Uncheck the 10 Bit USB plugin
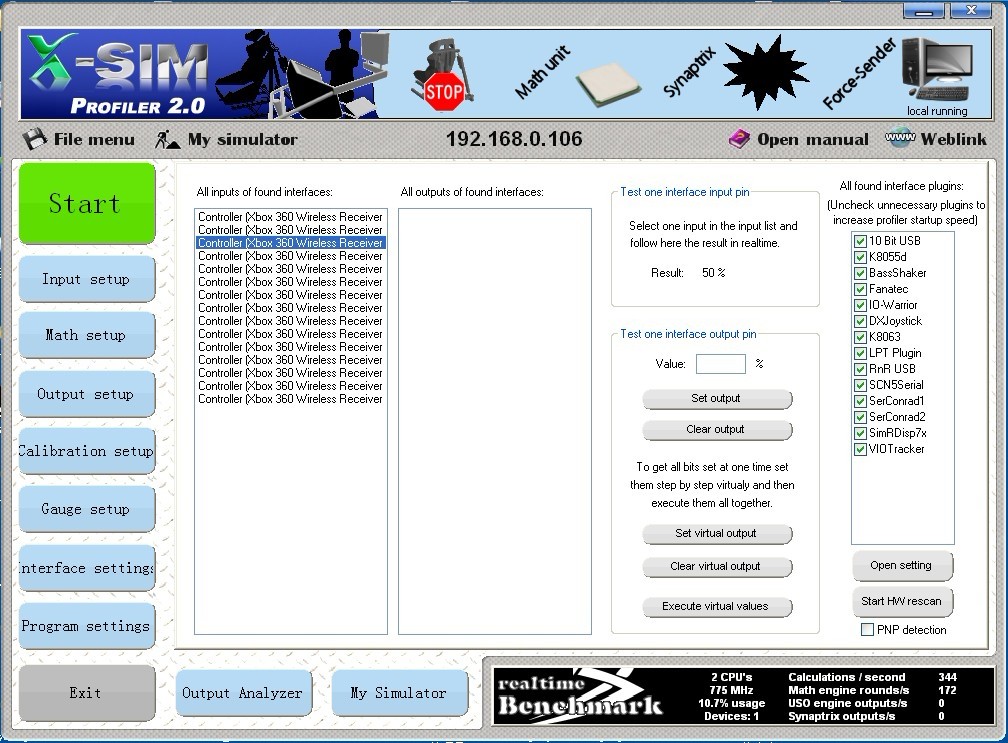The height and width of the screenshot is (743, 1008). tap(860, 241)
